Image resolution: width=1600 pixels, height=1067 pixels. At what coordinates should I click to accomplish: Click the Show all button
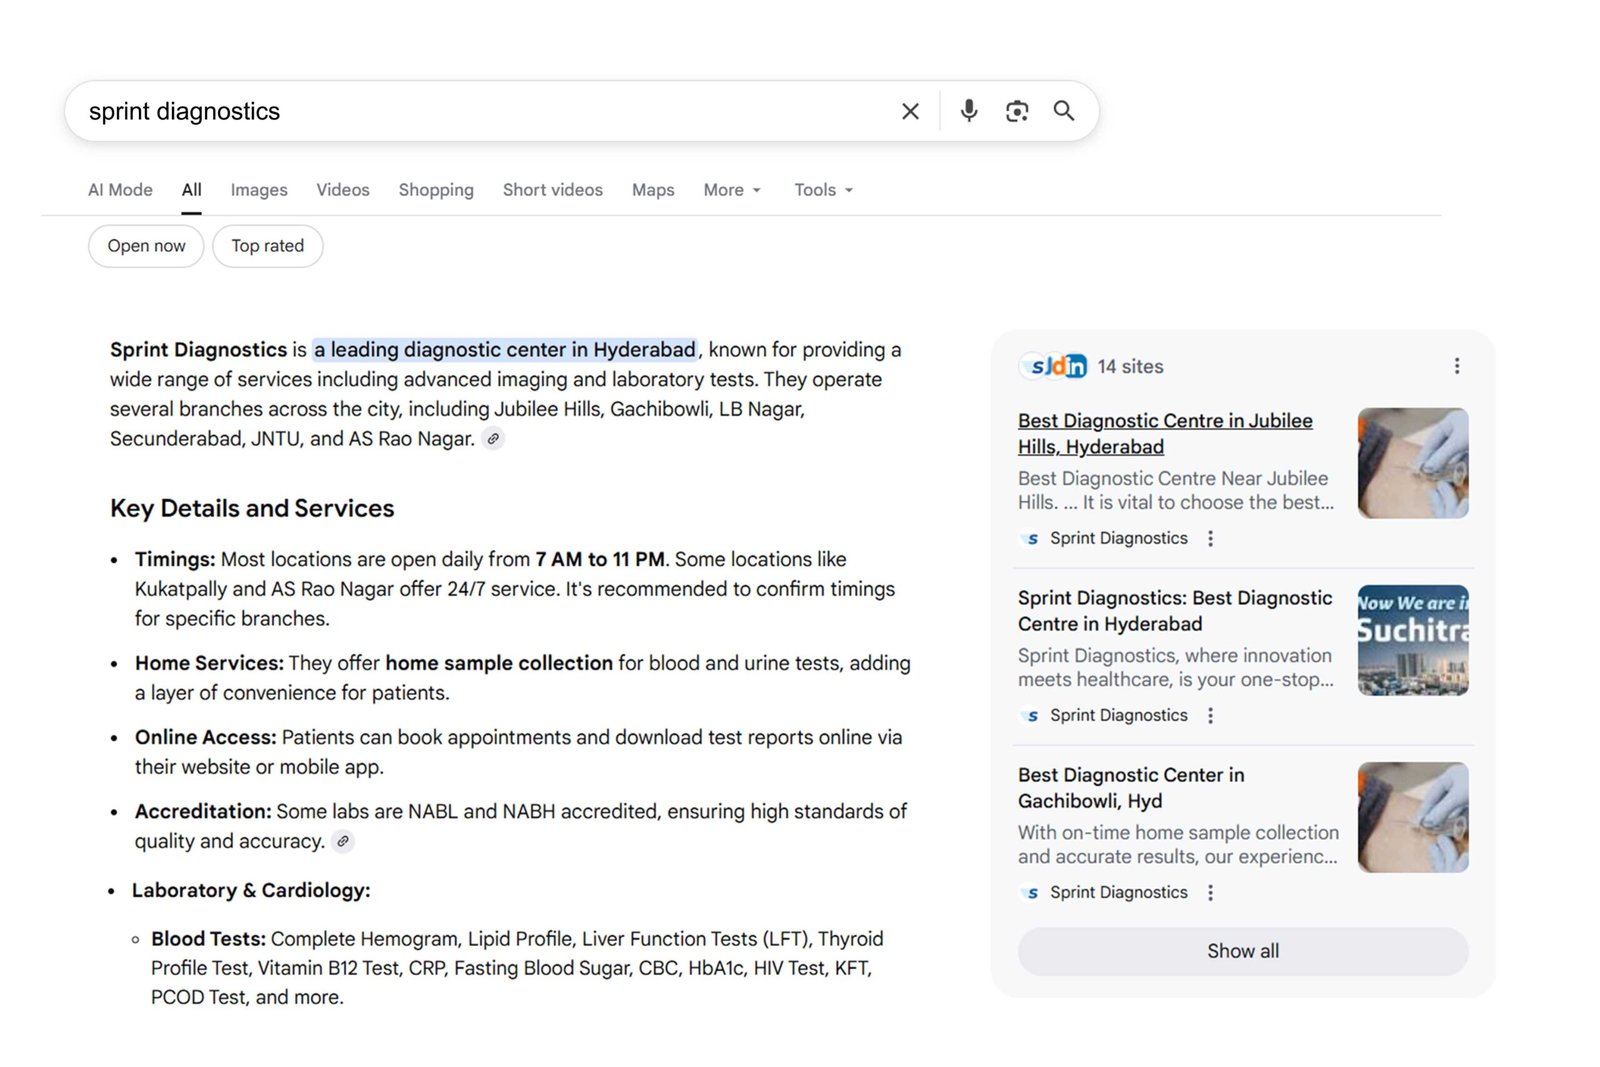click(1242, 951)
